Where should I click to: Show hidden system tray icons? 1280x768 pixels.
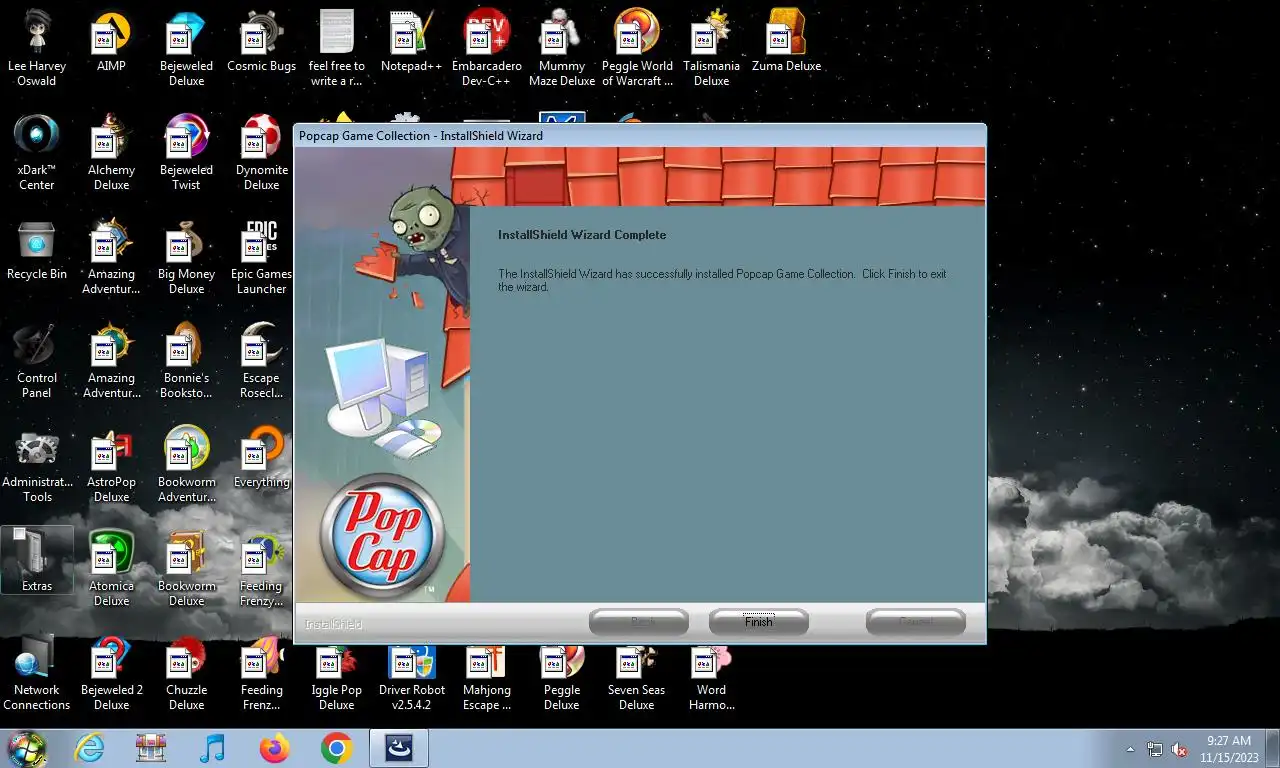(1131, 749)
